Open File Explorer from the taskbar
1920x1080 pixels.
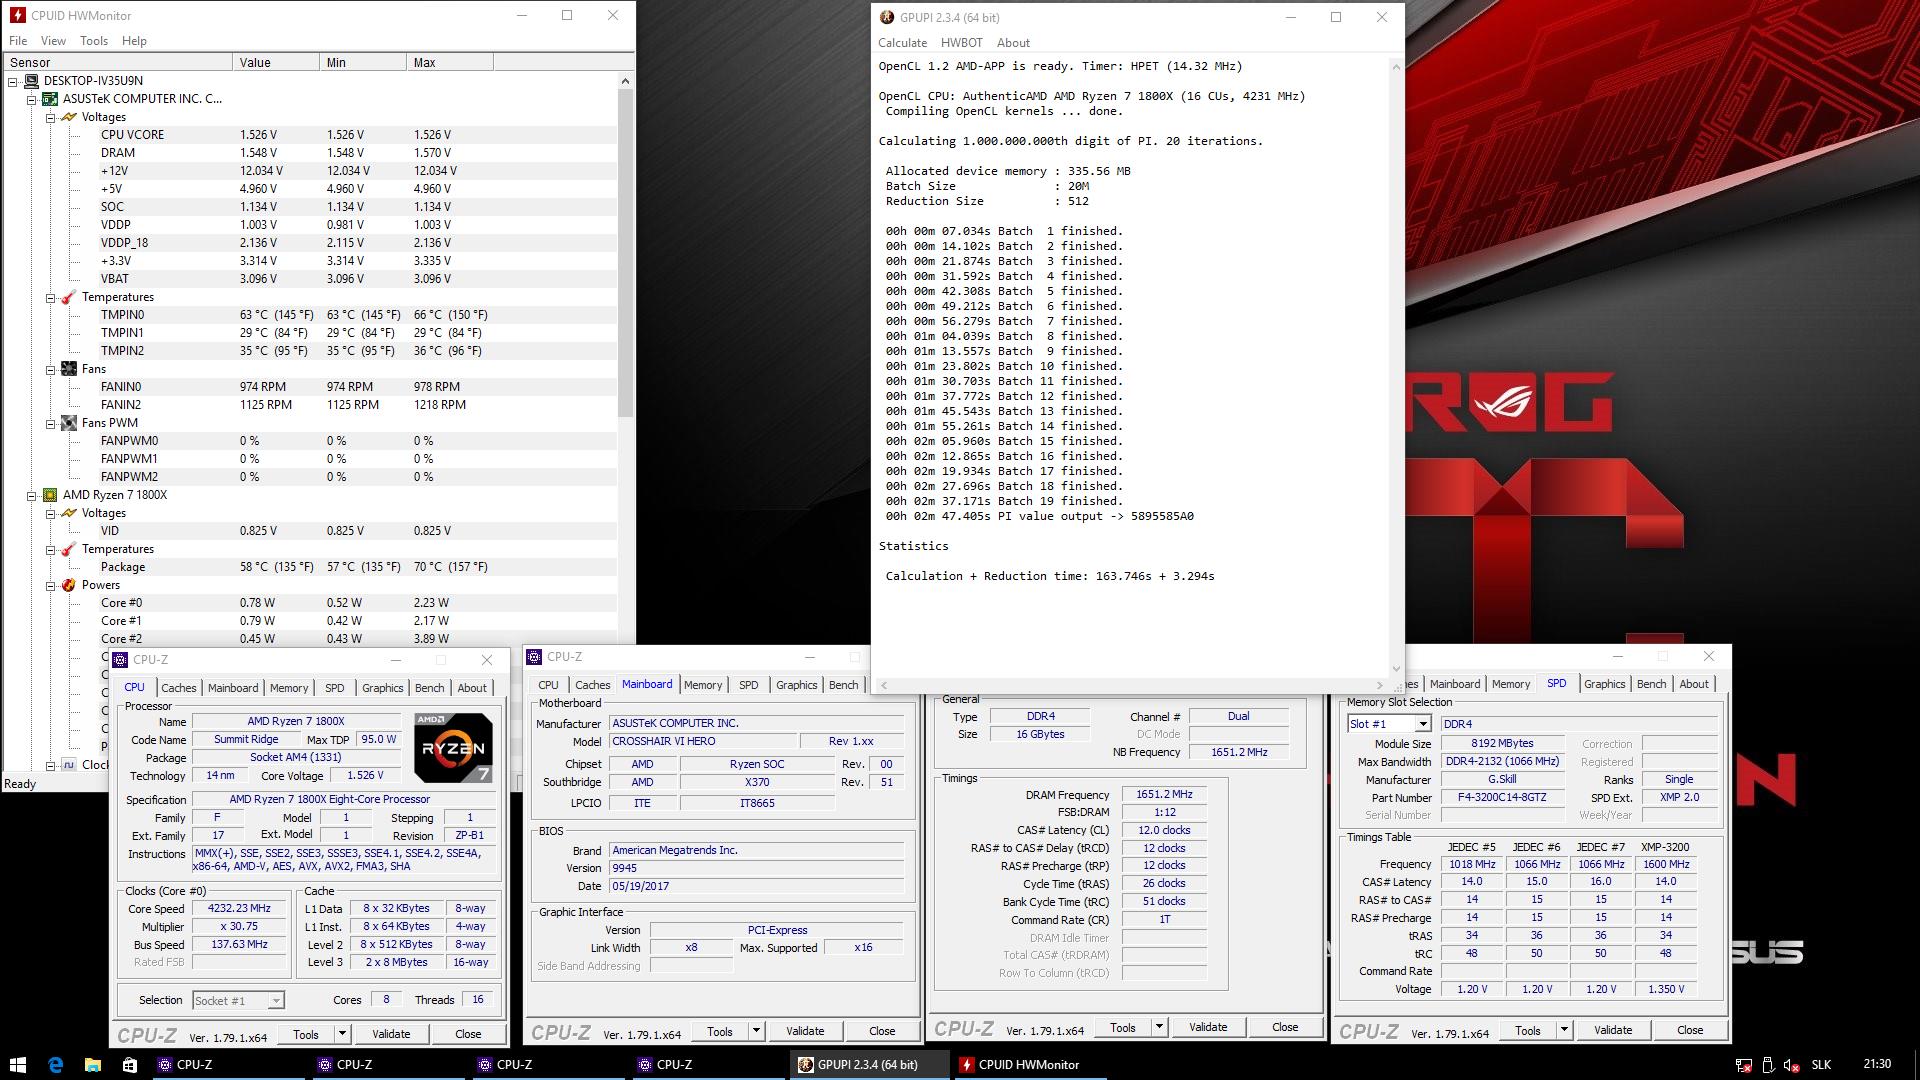pos(92,1065)
